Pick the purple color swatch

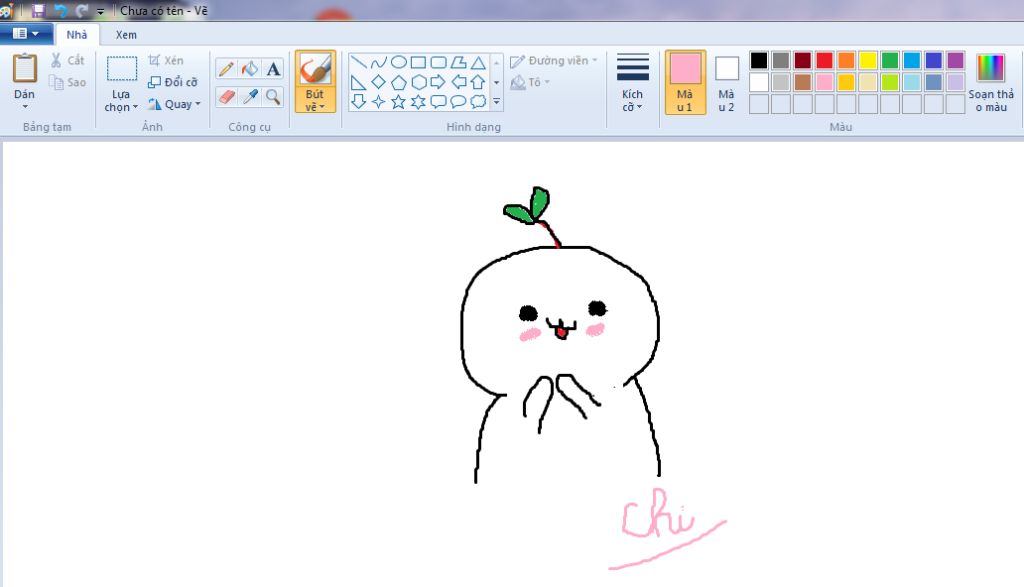(x=955, y=61)
